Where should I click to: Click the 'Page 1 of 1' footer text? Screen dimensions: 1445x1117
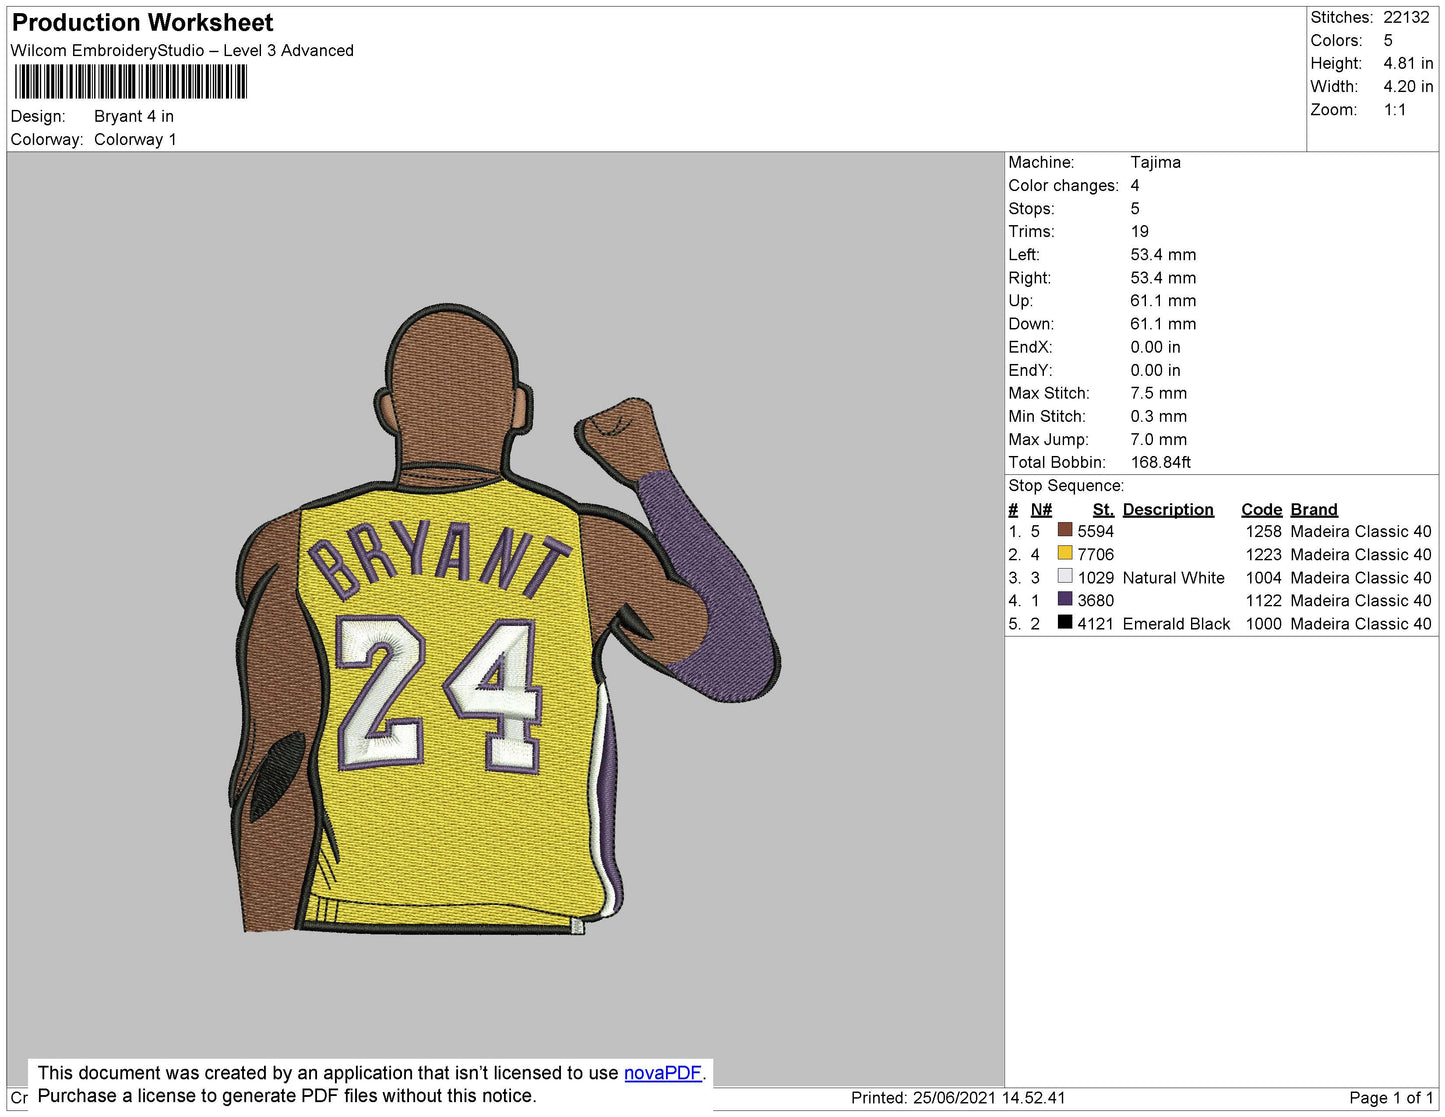[1391, 1098]
